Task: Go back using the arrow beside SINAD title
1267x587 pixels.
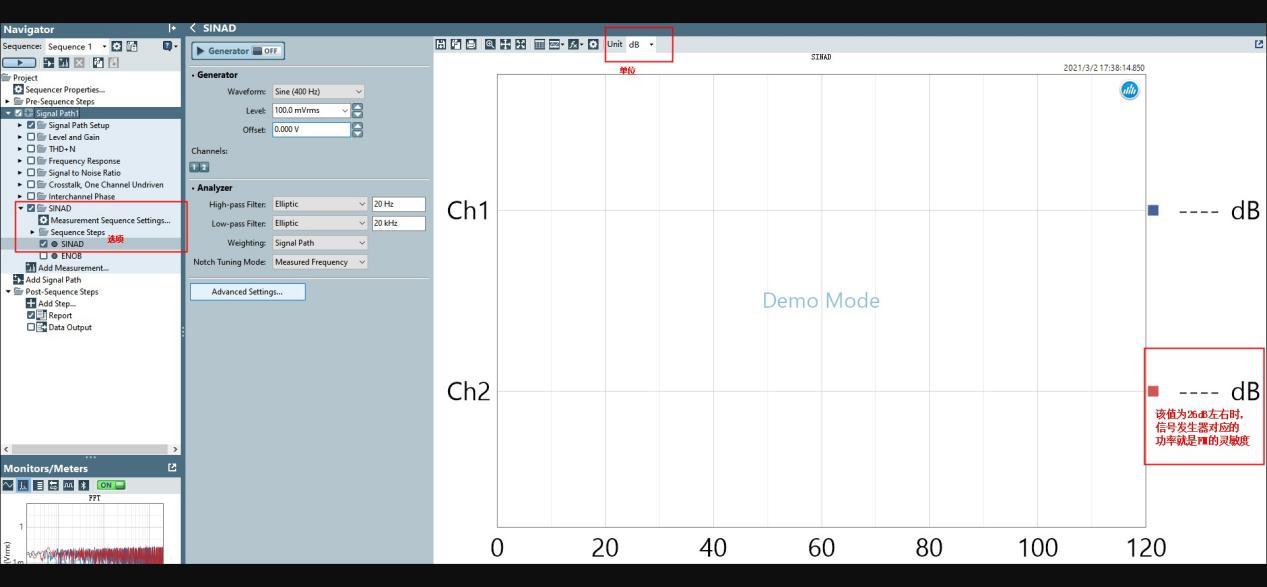Action: coord(193,28)
